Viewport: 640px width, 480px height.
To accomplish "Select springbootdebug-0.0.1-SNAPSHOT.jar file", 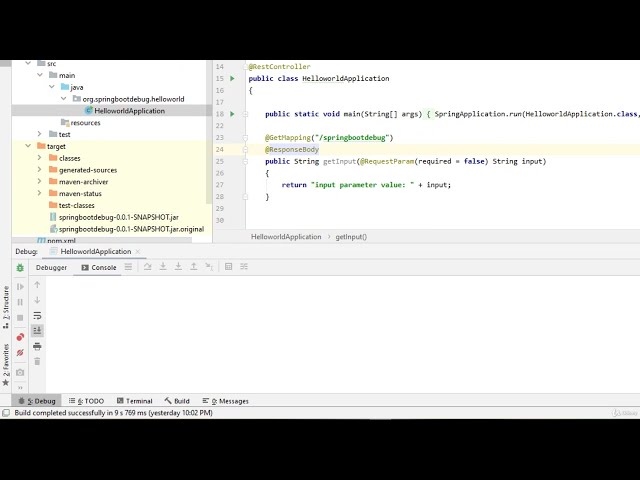I will [114, 217].
